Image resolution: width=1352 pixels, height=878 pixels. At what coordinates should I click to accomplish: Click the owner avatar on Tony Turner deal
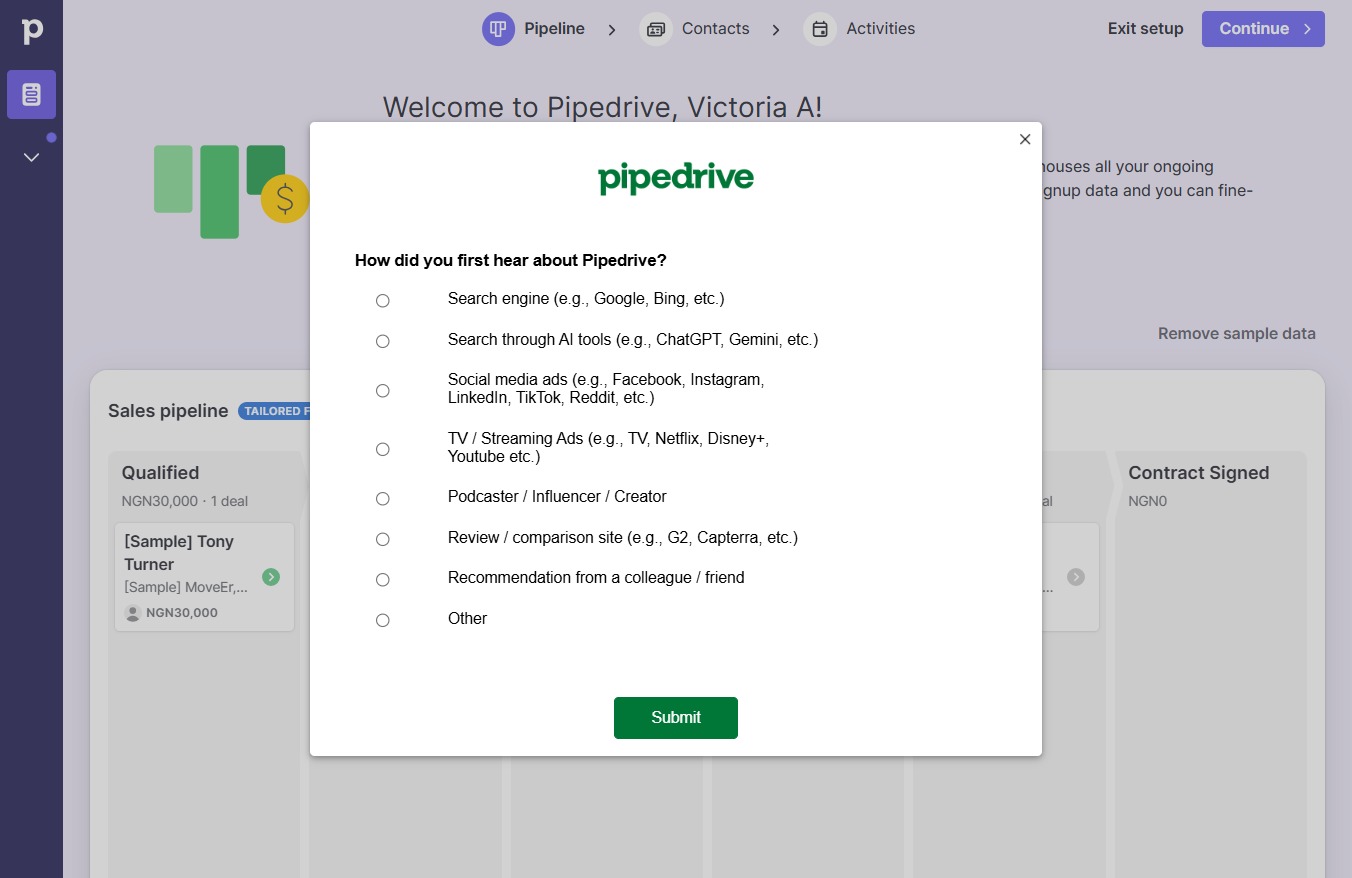pyautogui.click(x=133, y=613)
